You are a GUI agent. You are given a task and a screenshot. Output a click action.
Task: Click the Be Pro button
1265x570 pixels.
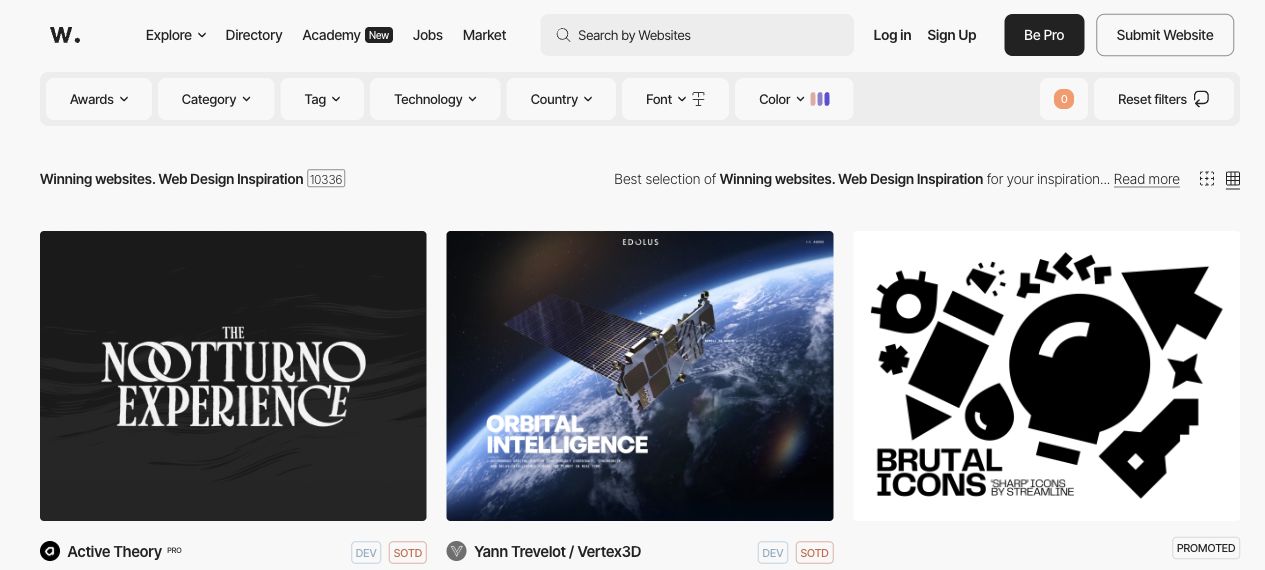tap(1044, 35)
